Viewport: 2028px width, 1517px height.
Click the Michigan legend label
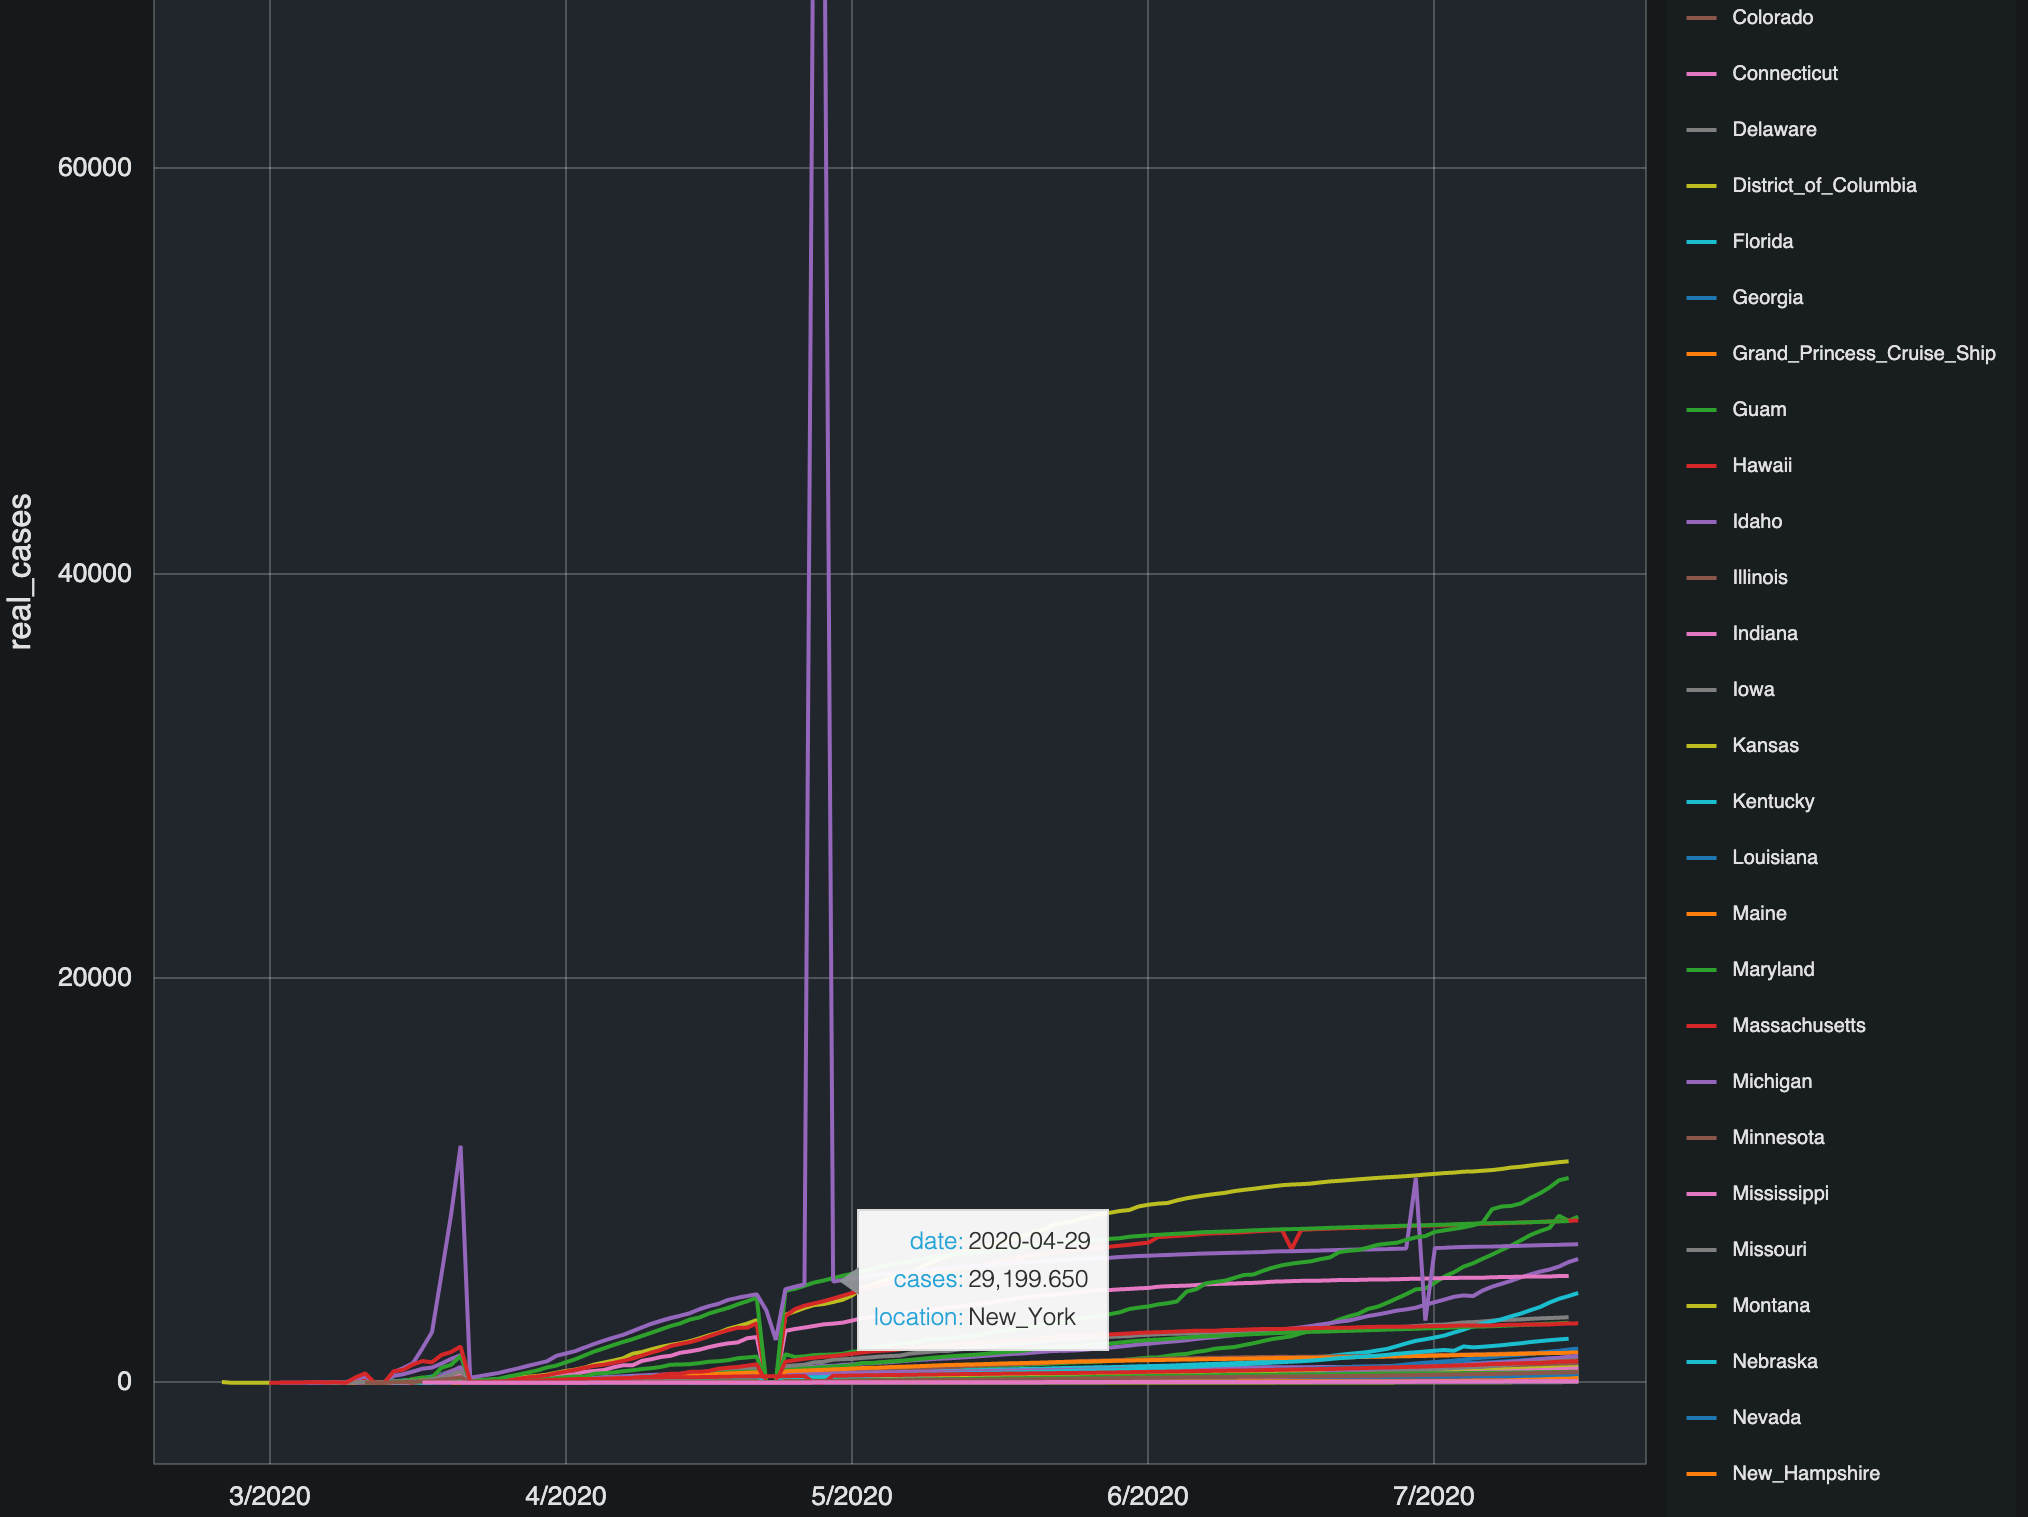coord(1771,1082)
